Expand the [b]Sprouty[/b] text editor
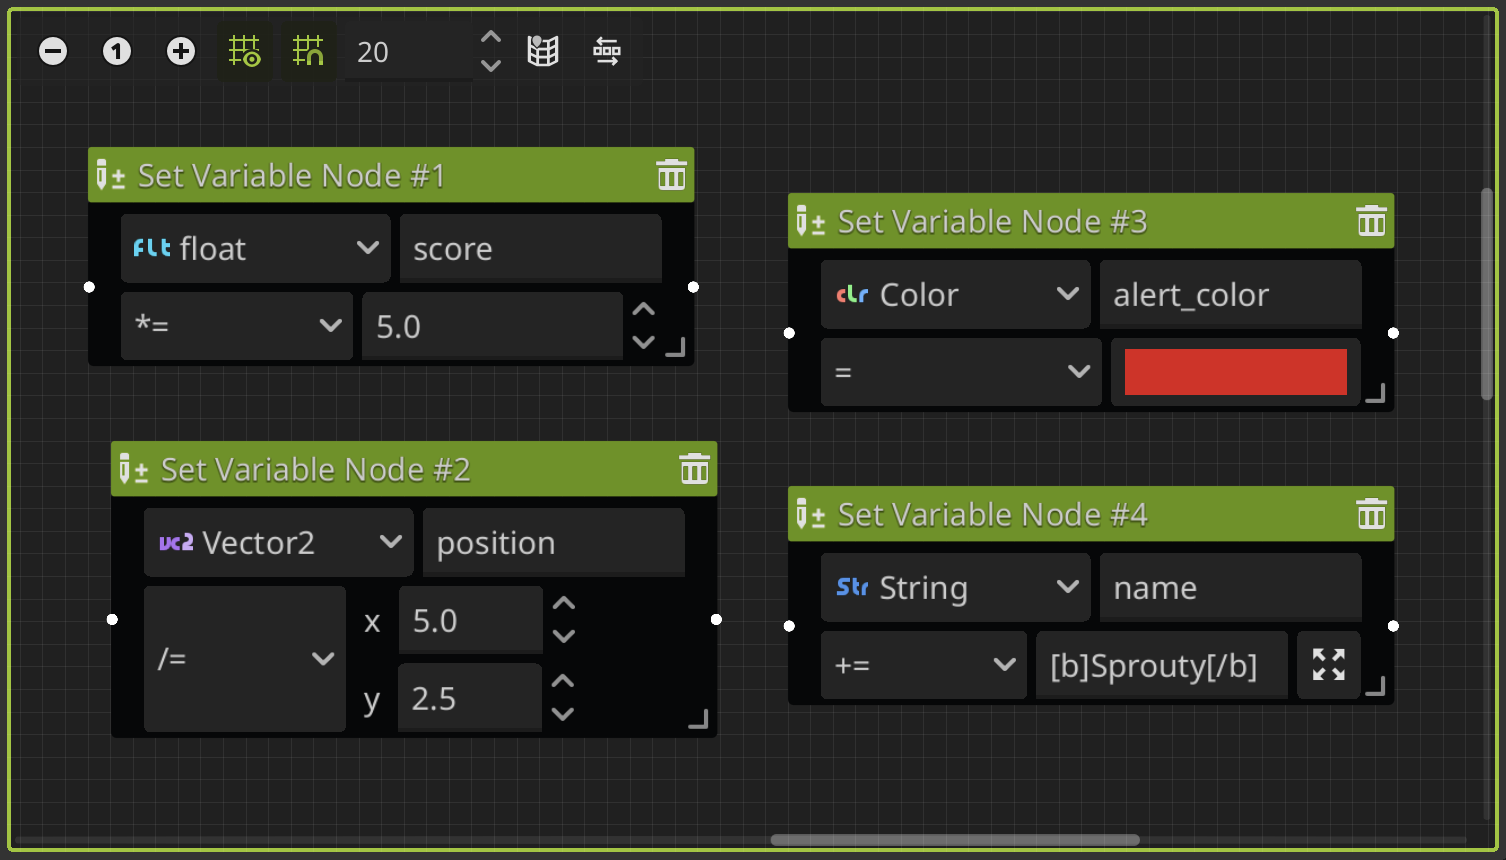This screenshot has height=860, width=1506. pos(1328,664)
